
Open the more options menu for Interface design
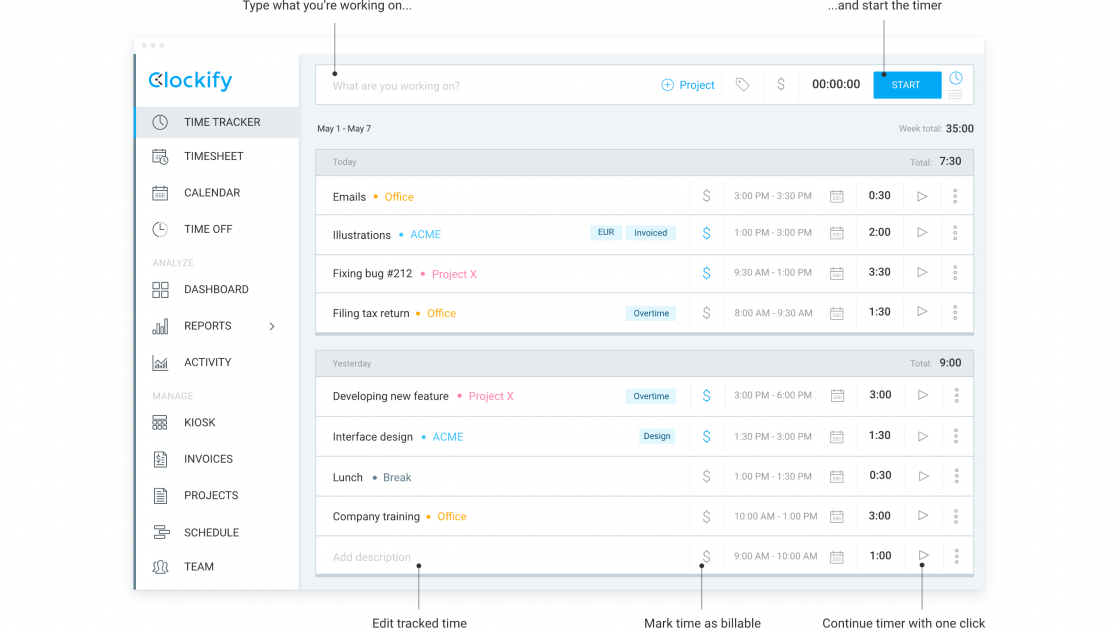click(956, 436)
